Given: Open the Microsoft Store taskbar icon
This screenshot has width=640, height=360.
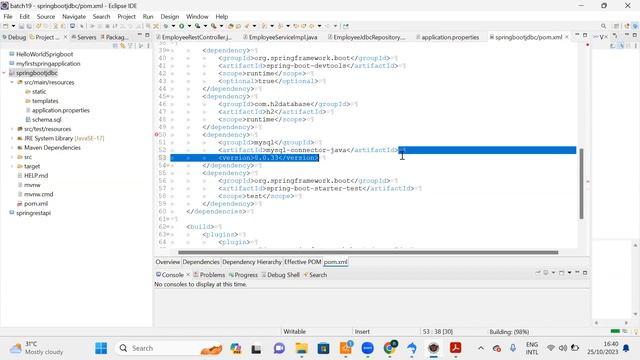Looking at the screenshot, I should pyautogui.click(x=324, y=348).
